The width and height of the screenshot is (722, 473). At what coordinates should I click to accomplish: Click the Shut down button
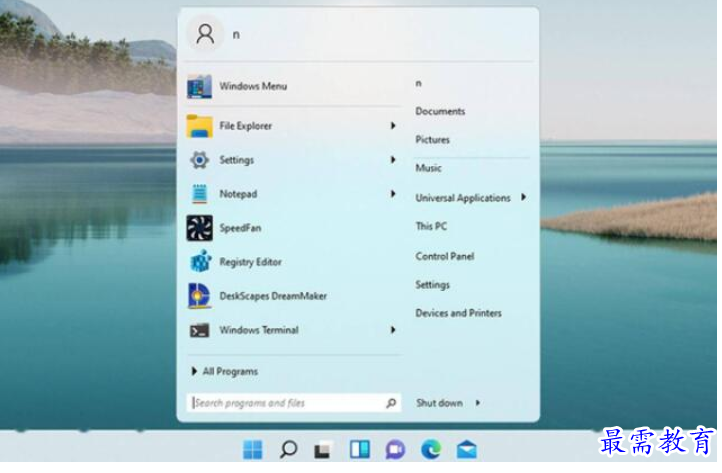[439, 403]
